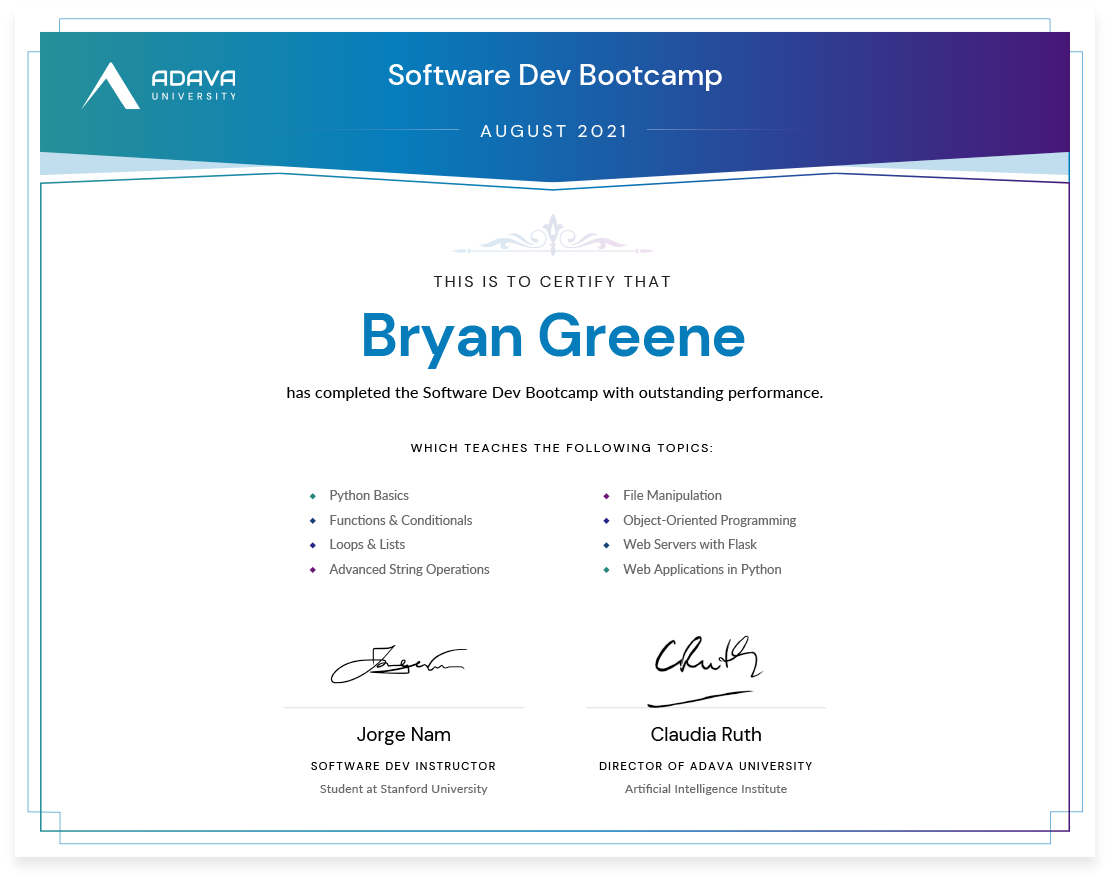1111x881 pixels.
Task: Click the Software Dev Instructor title text
Action: (403, 766)
